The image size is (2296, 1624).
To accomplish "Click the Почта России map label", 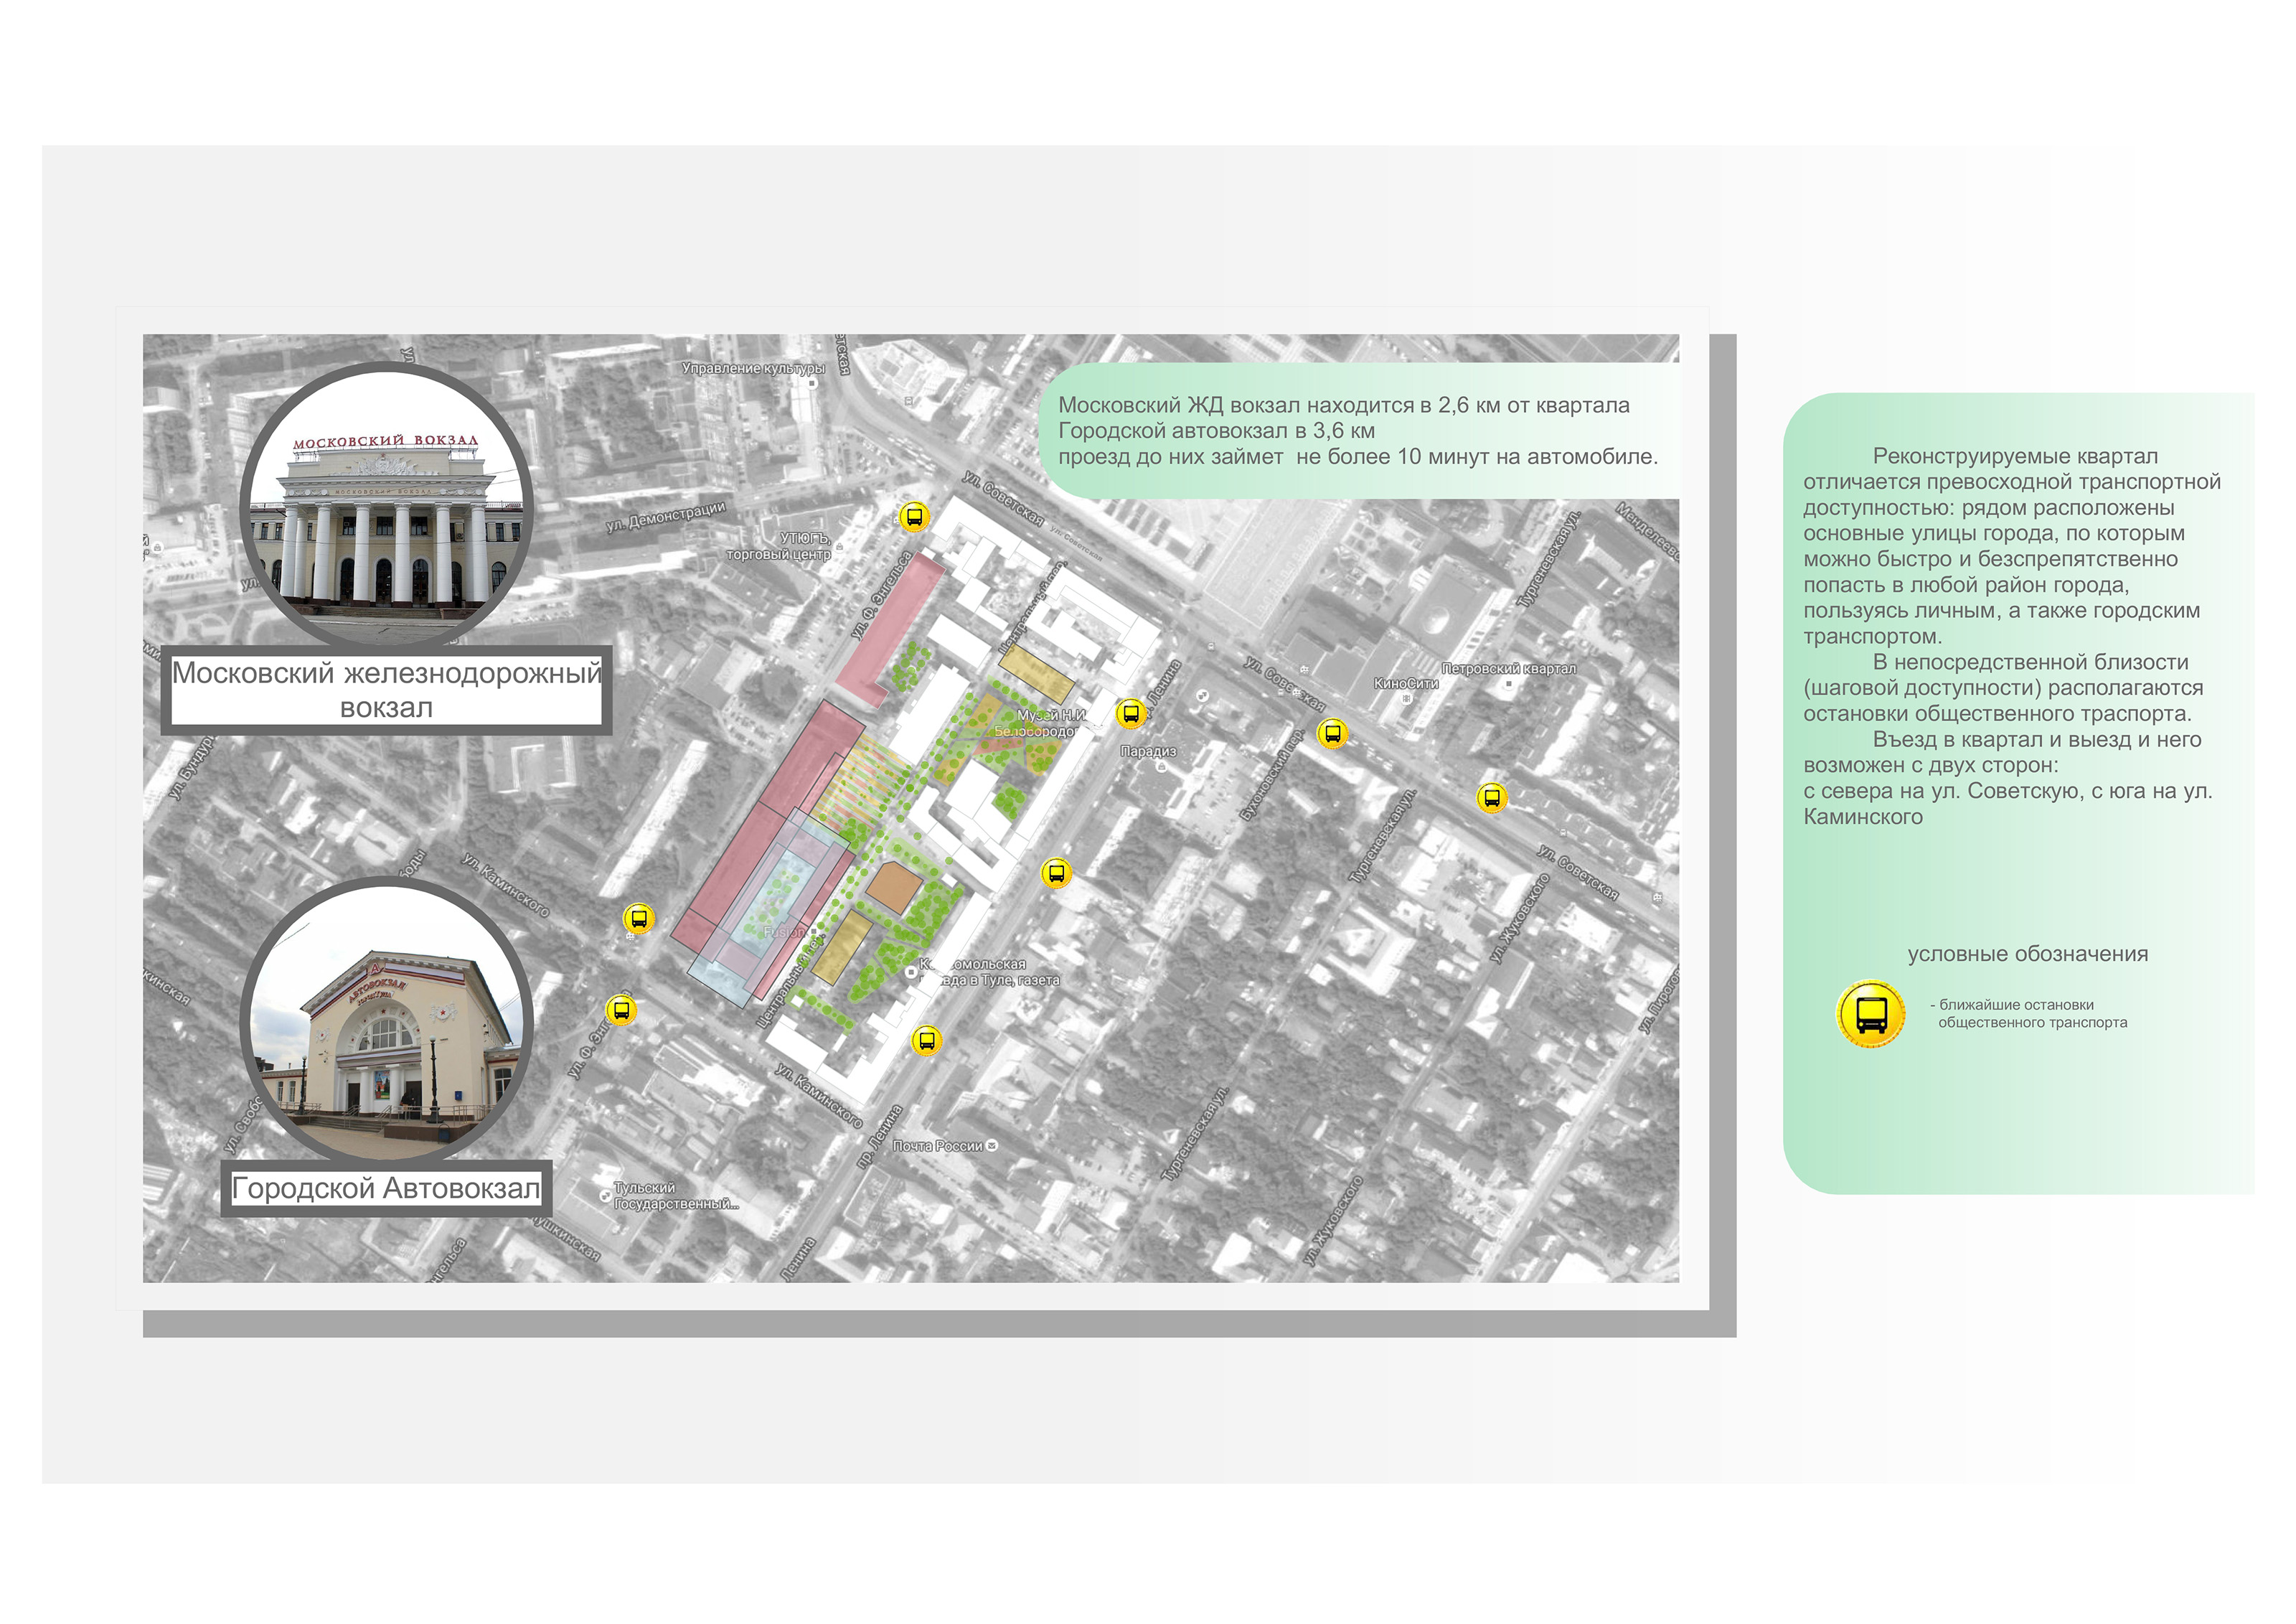I will point(938,1146).
